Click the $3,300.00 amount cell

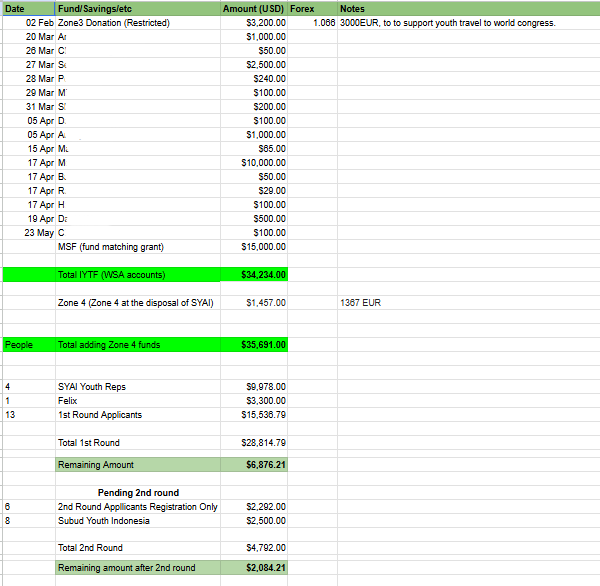(x=254, y=401)
